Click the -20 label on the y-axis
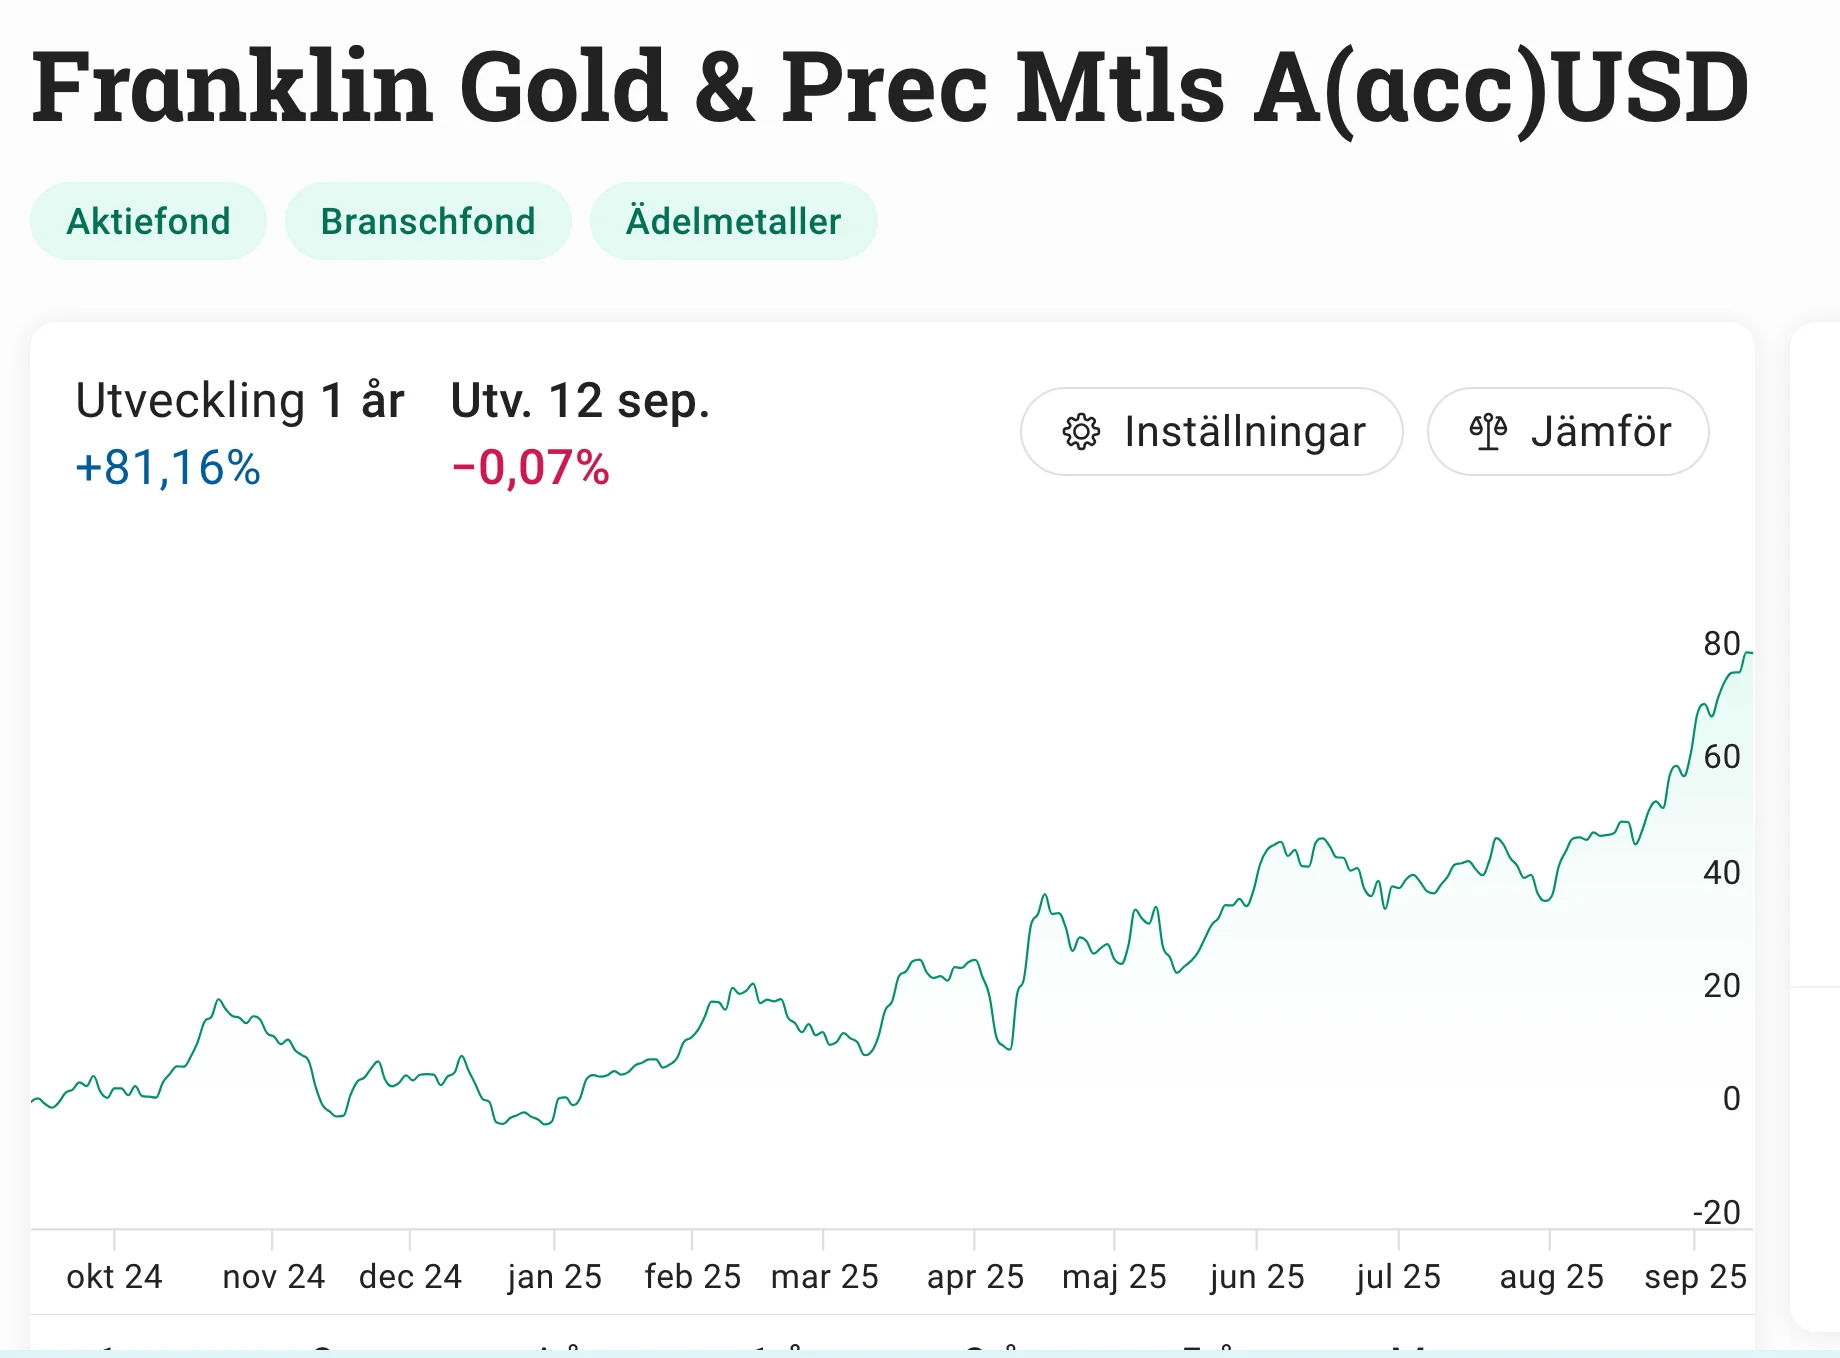Image resolution: width=1840 pixels, height=1358 pixels. click(1716, 1213)
